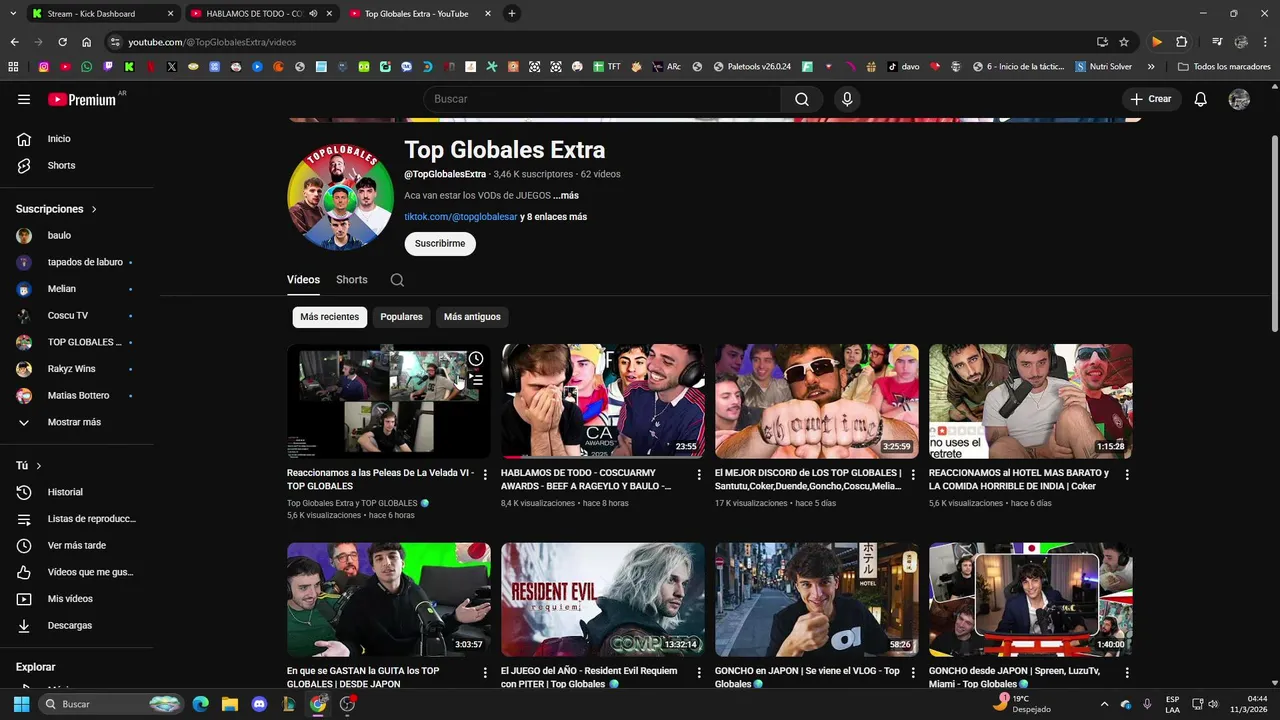1280x720 pixels.
Task: Open options for El MEJOR DISCORD video
Action: pyautogui.click(x=913, y=475)
